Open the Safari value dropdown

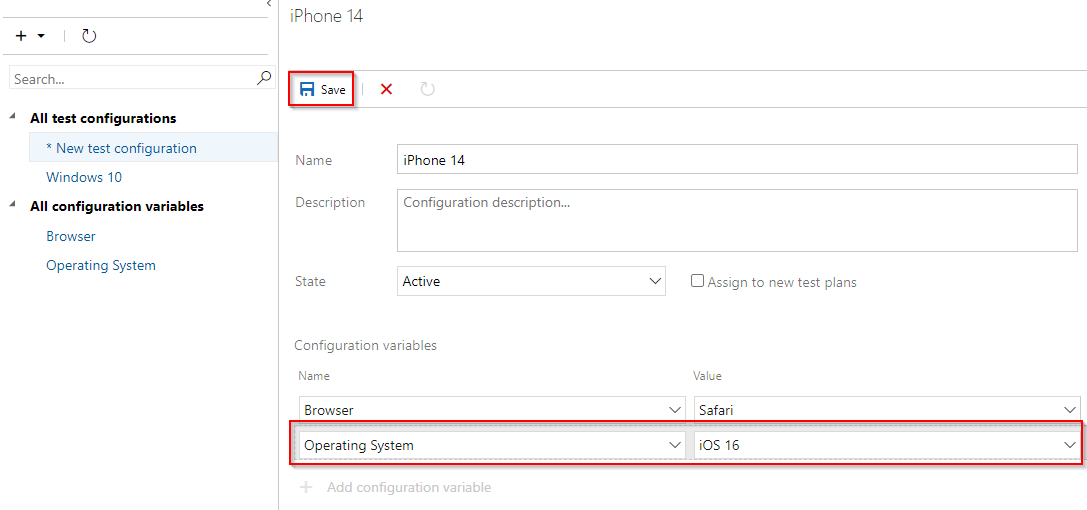click(x=887, y=410)
